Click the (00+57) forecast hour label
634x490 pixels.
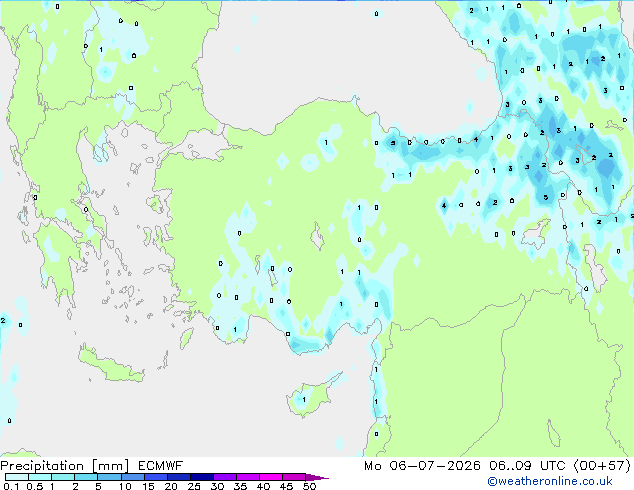[x=602, y=466]
